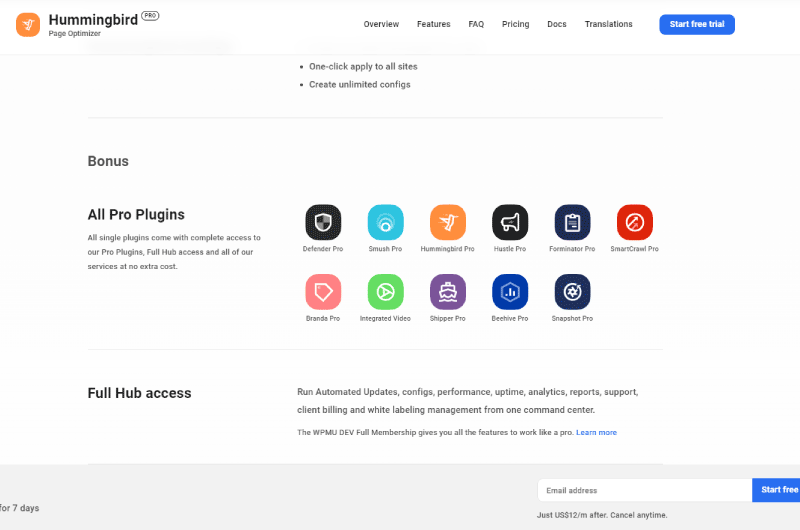The height and width of the screenshot is (530, 800).
Task: Select the SmartCrawl Pro red icon
Action: tap(634, 222)
